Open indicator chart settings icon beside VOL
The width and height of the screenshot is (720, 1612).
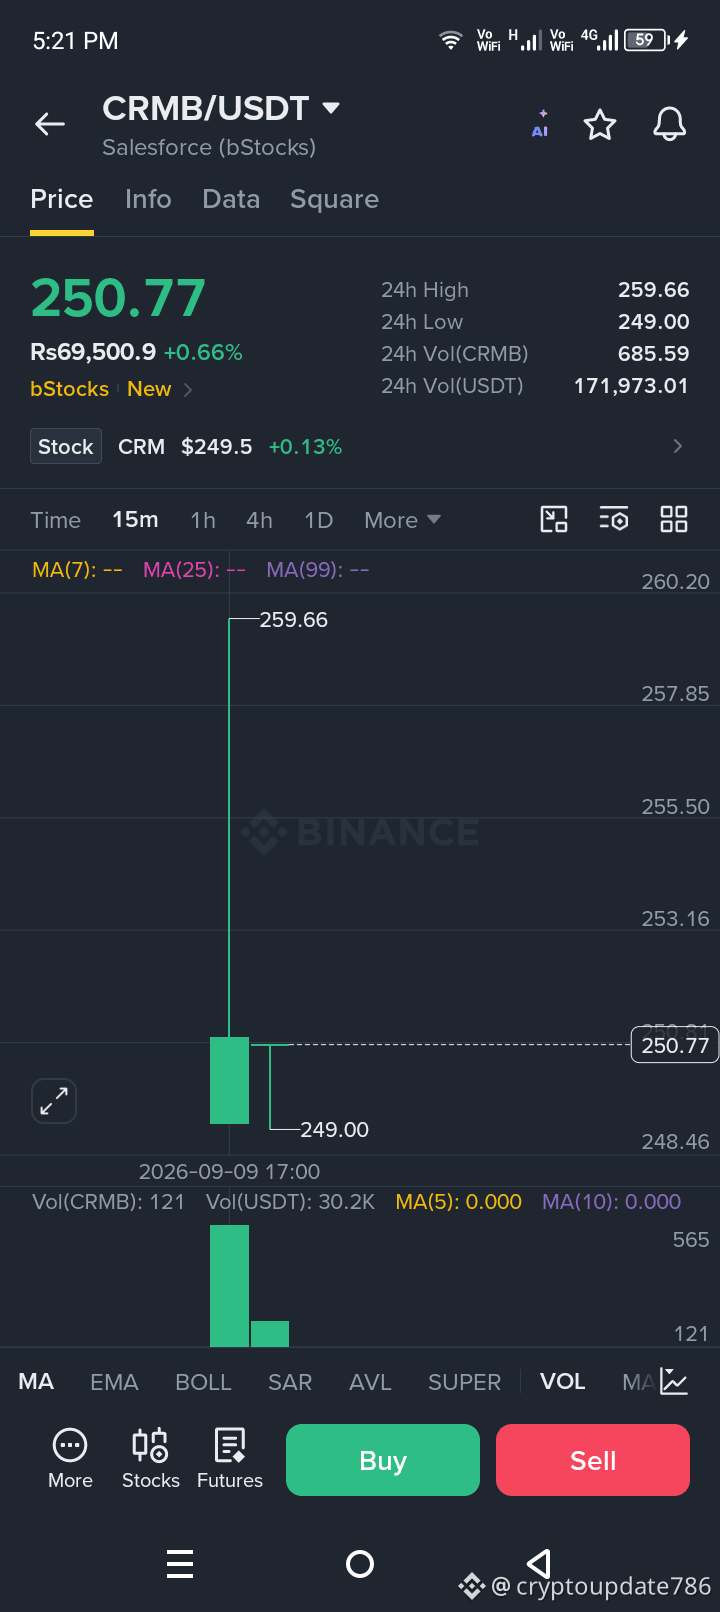coord(674,1382)
